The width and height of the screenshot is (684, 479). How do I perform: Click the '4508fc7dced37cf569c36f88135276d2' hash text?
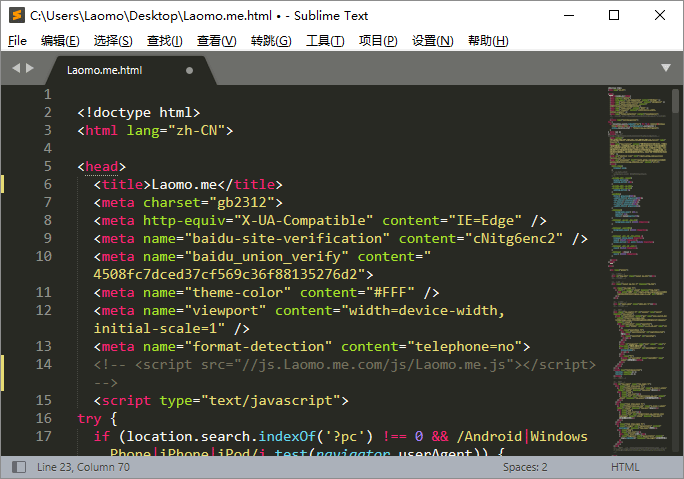pyautogui.click(x=226, y=274)
